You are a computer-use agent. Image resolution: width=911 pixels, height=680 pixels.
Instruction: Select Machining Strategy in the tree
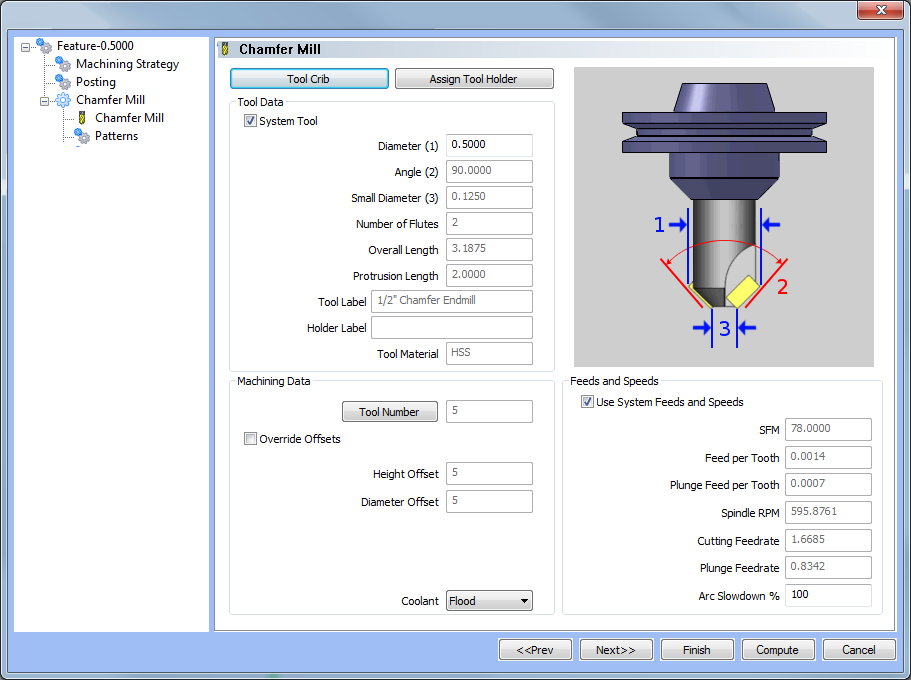click(x=127, y=64)
